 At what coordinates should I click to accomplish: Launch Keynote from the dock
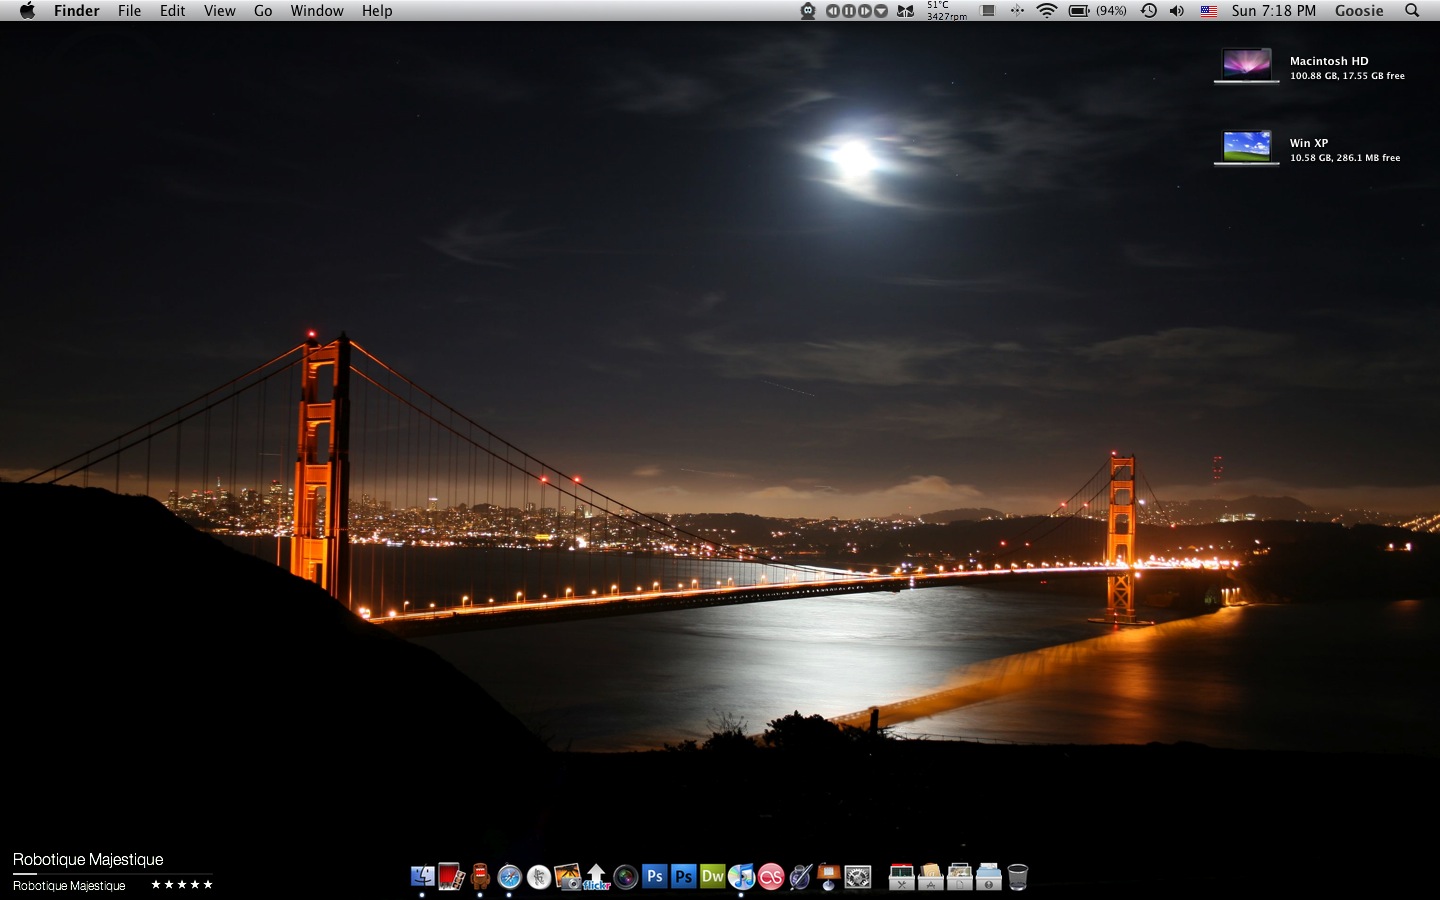tap(828, 877)
